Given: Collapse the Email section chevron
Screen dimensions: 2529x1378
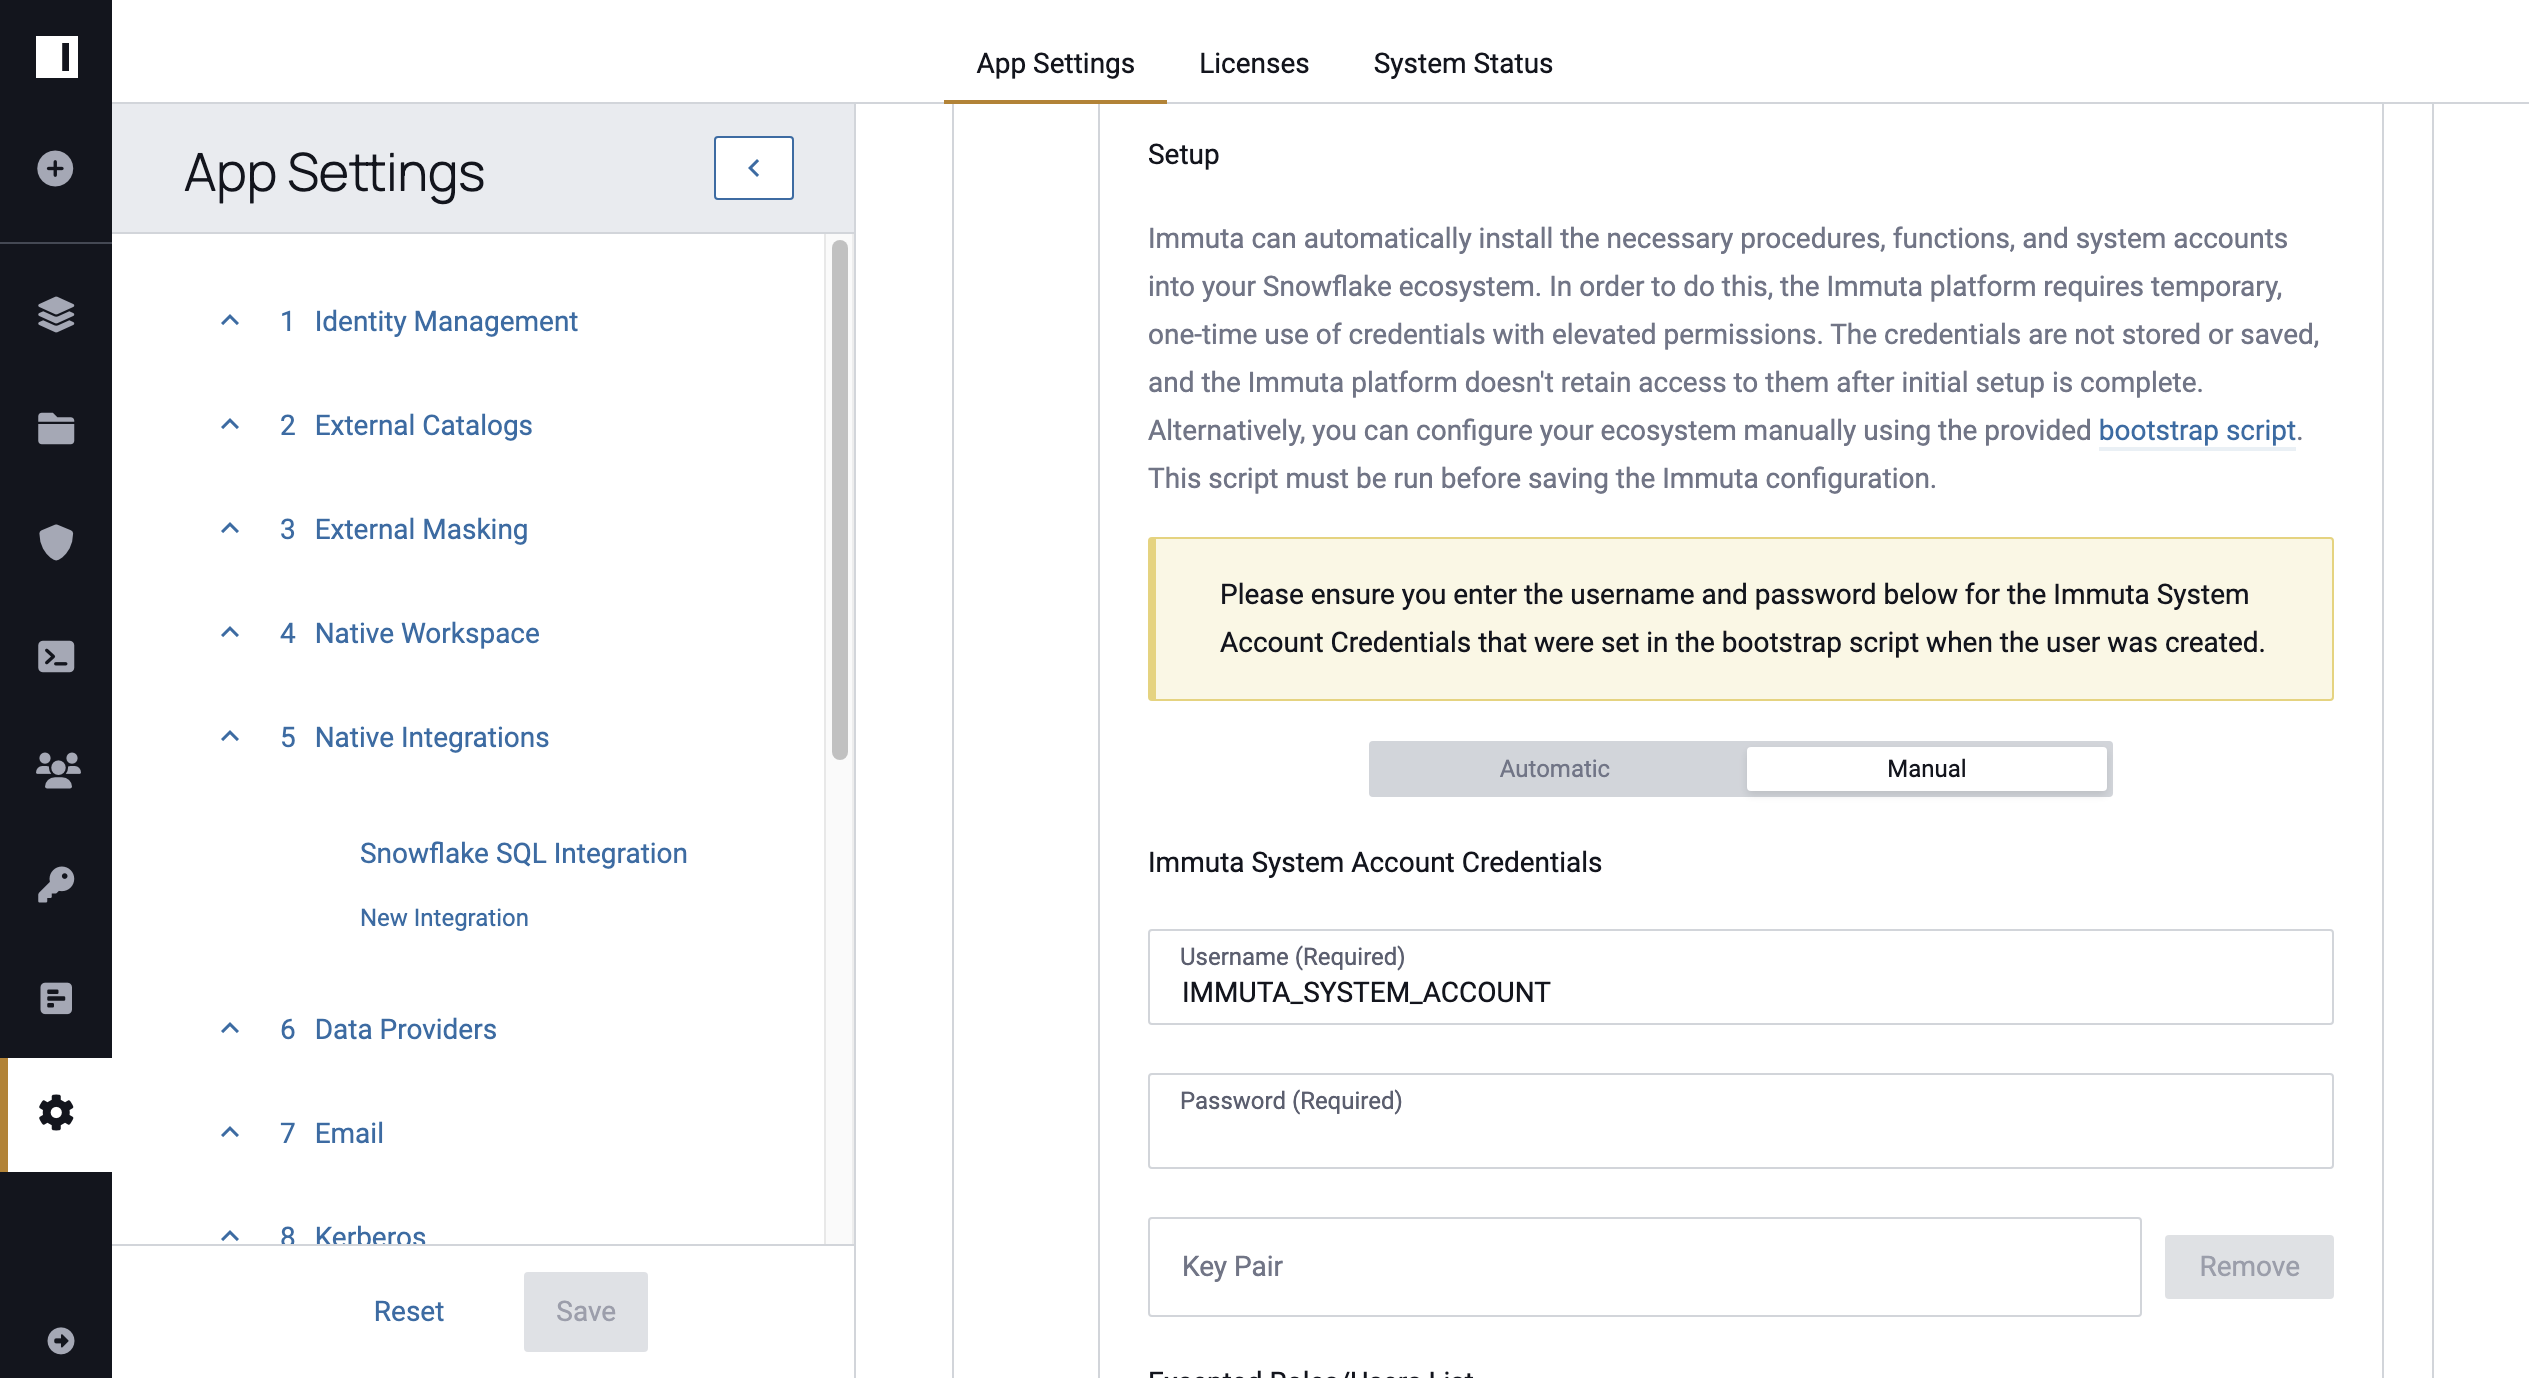Looking at the screenshot, I should click(x=230, y=1133).
